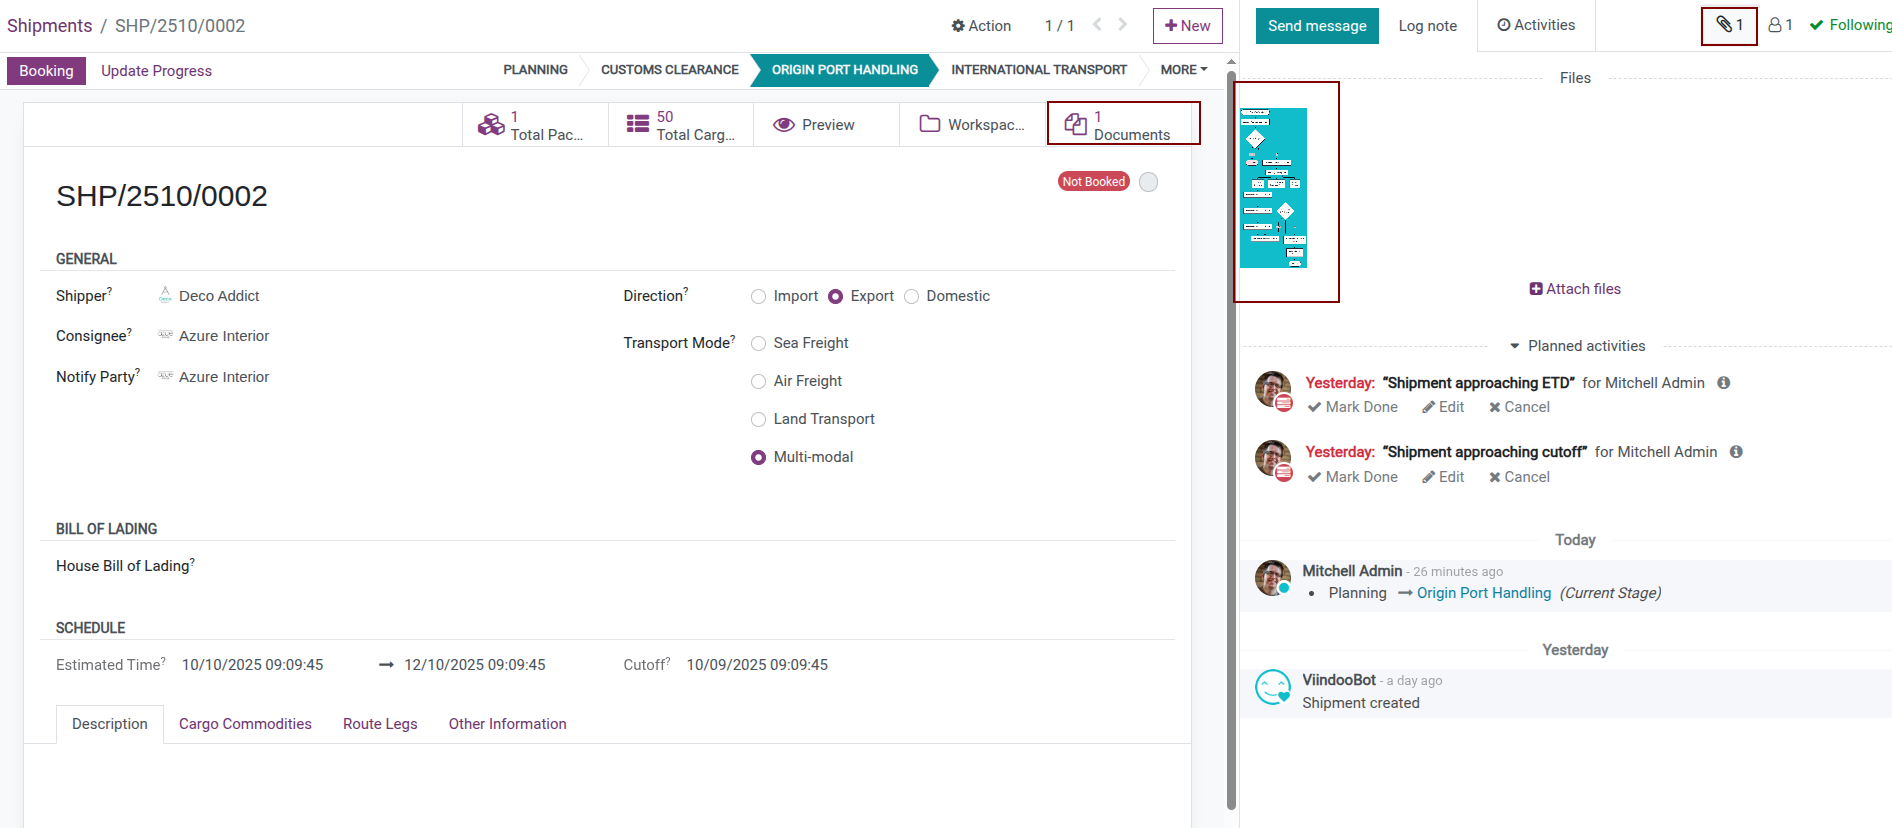Click info icon for ETD activity
Image resolution: width=1892 pixels, height=828 pixels.
coord(1724,383)
